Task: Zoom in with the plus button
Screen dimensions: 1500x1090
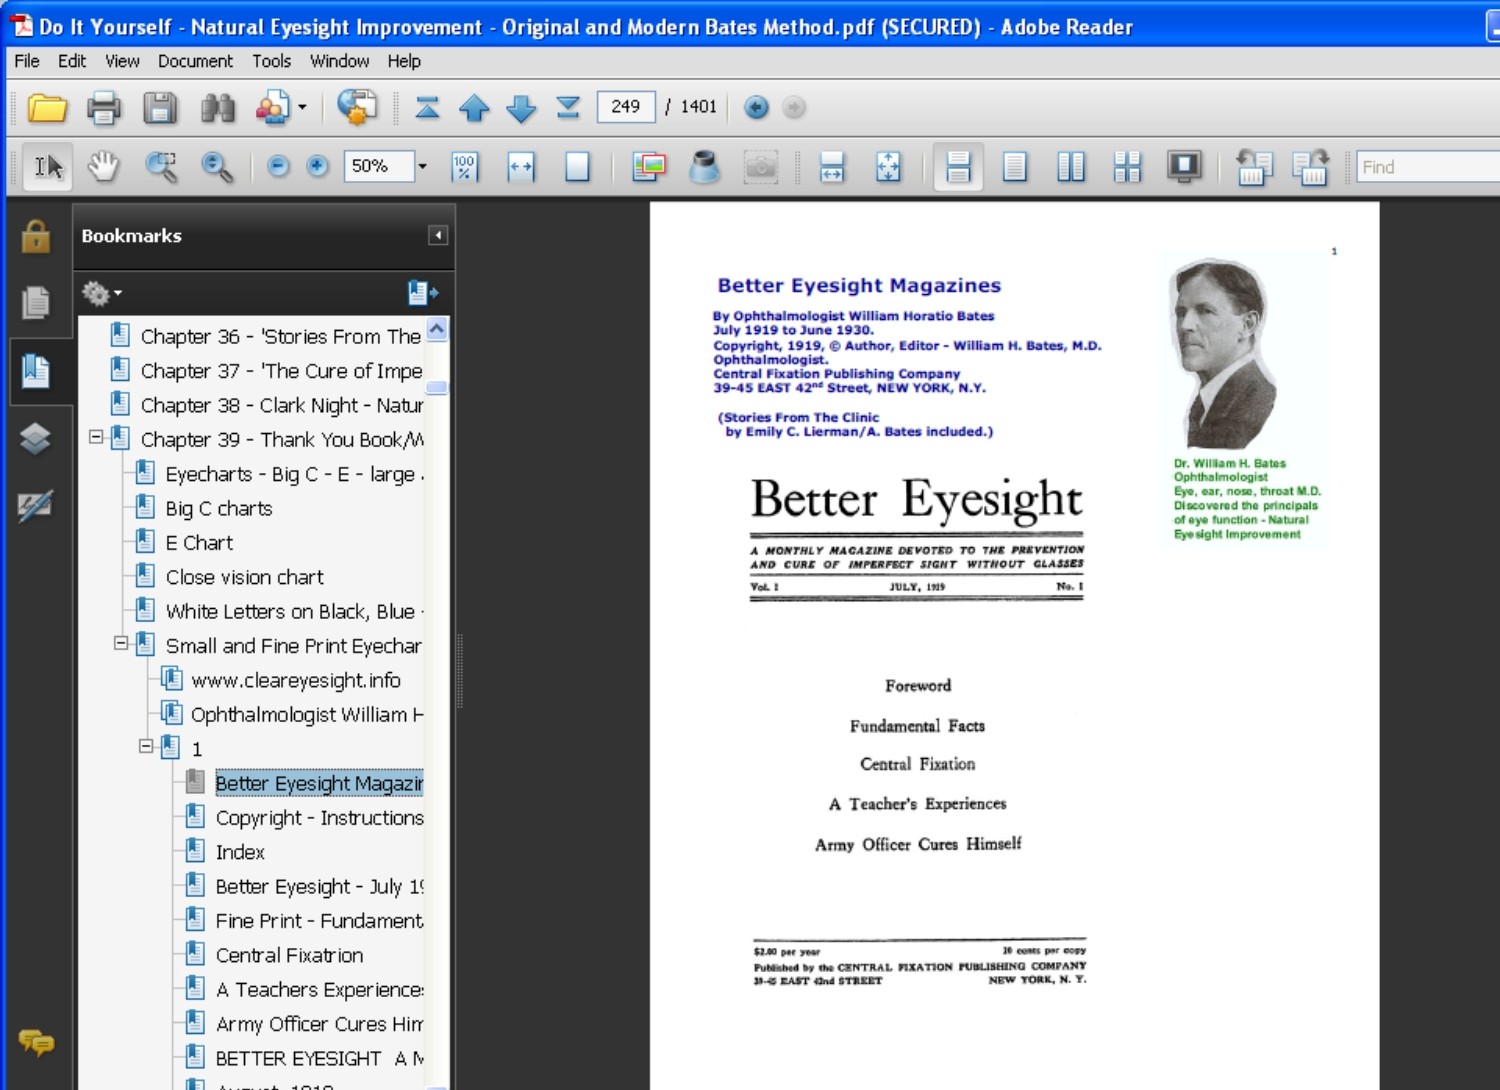Action: [x=317, y=166]
